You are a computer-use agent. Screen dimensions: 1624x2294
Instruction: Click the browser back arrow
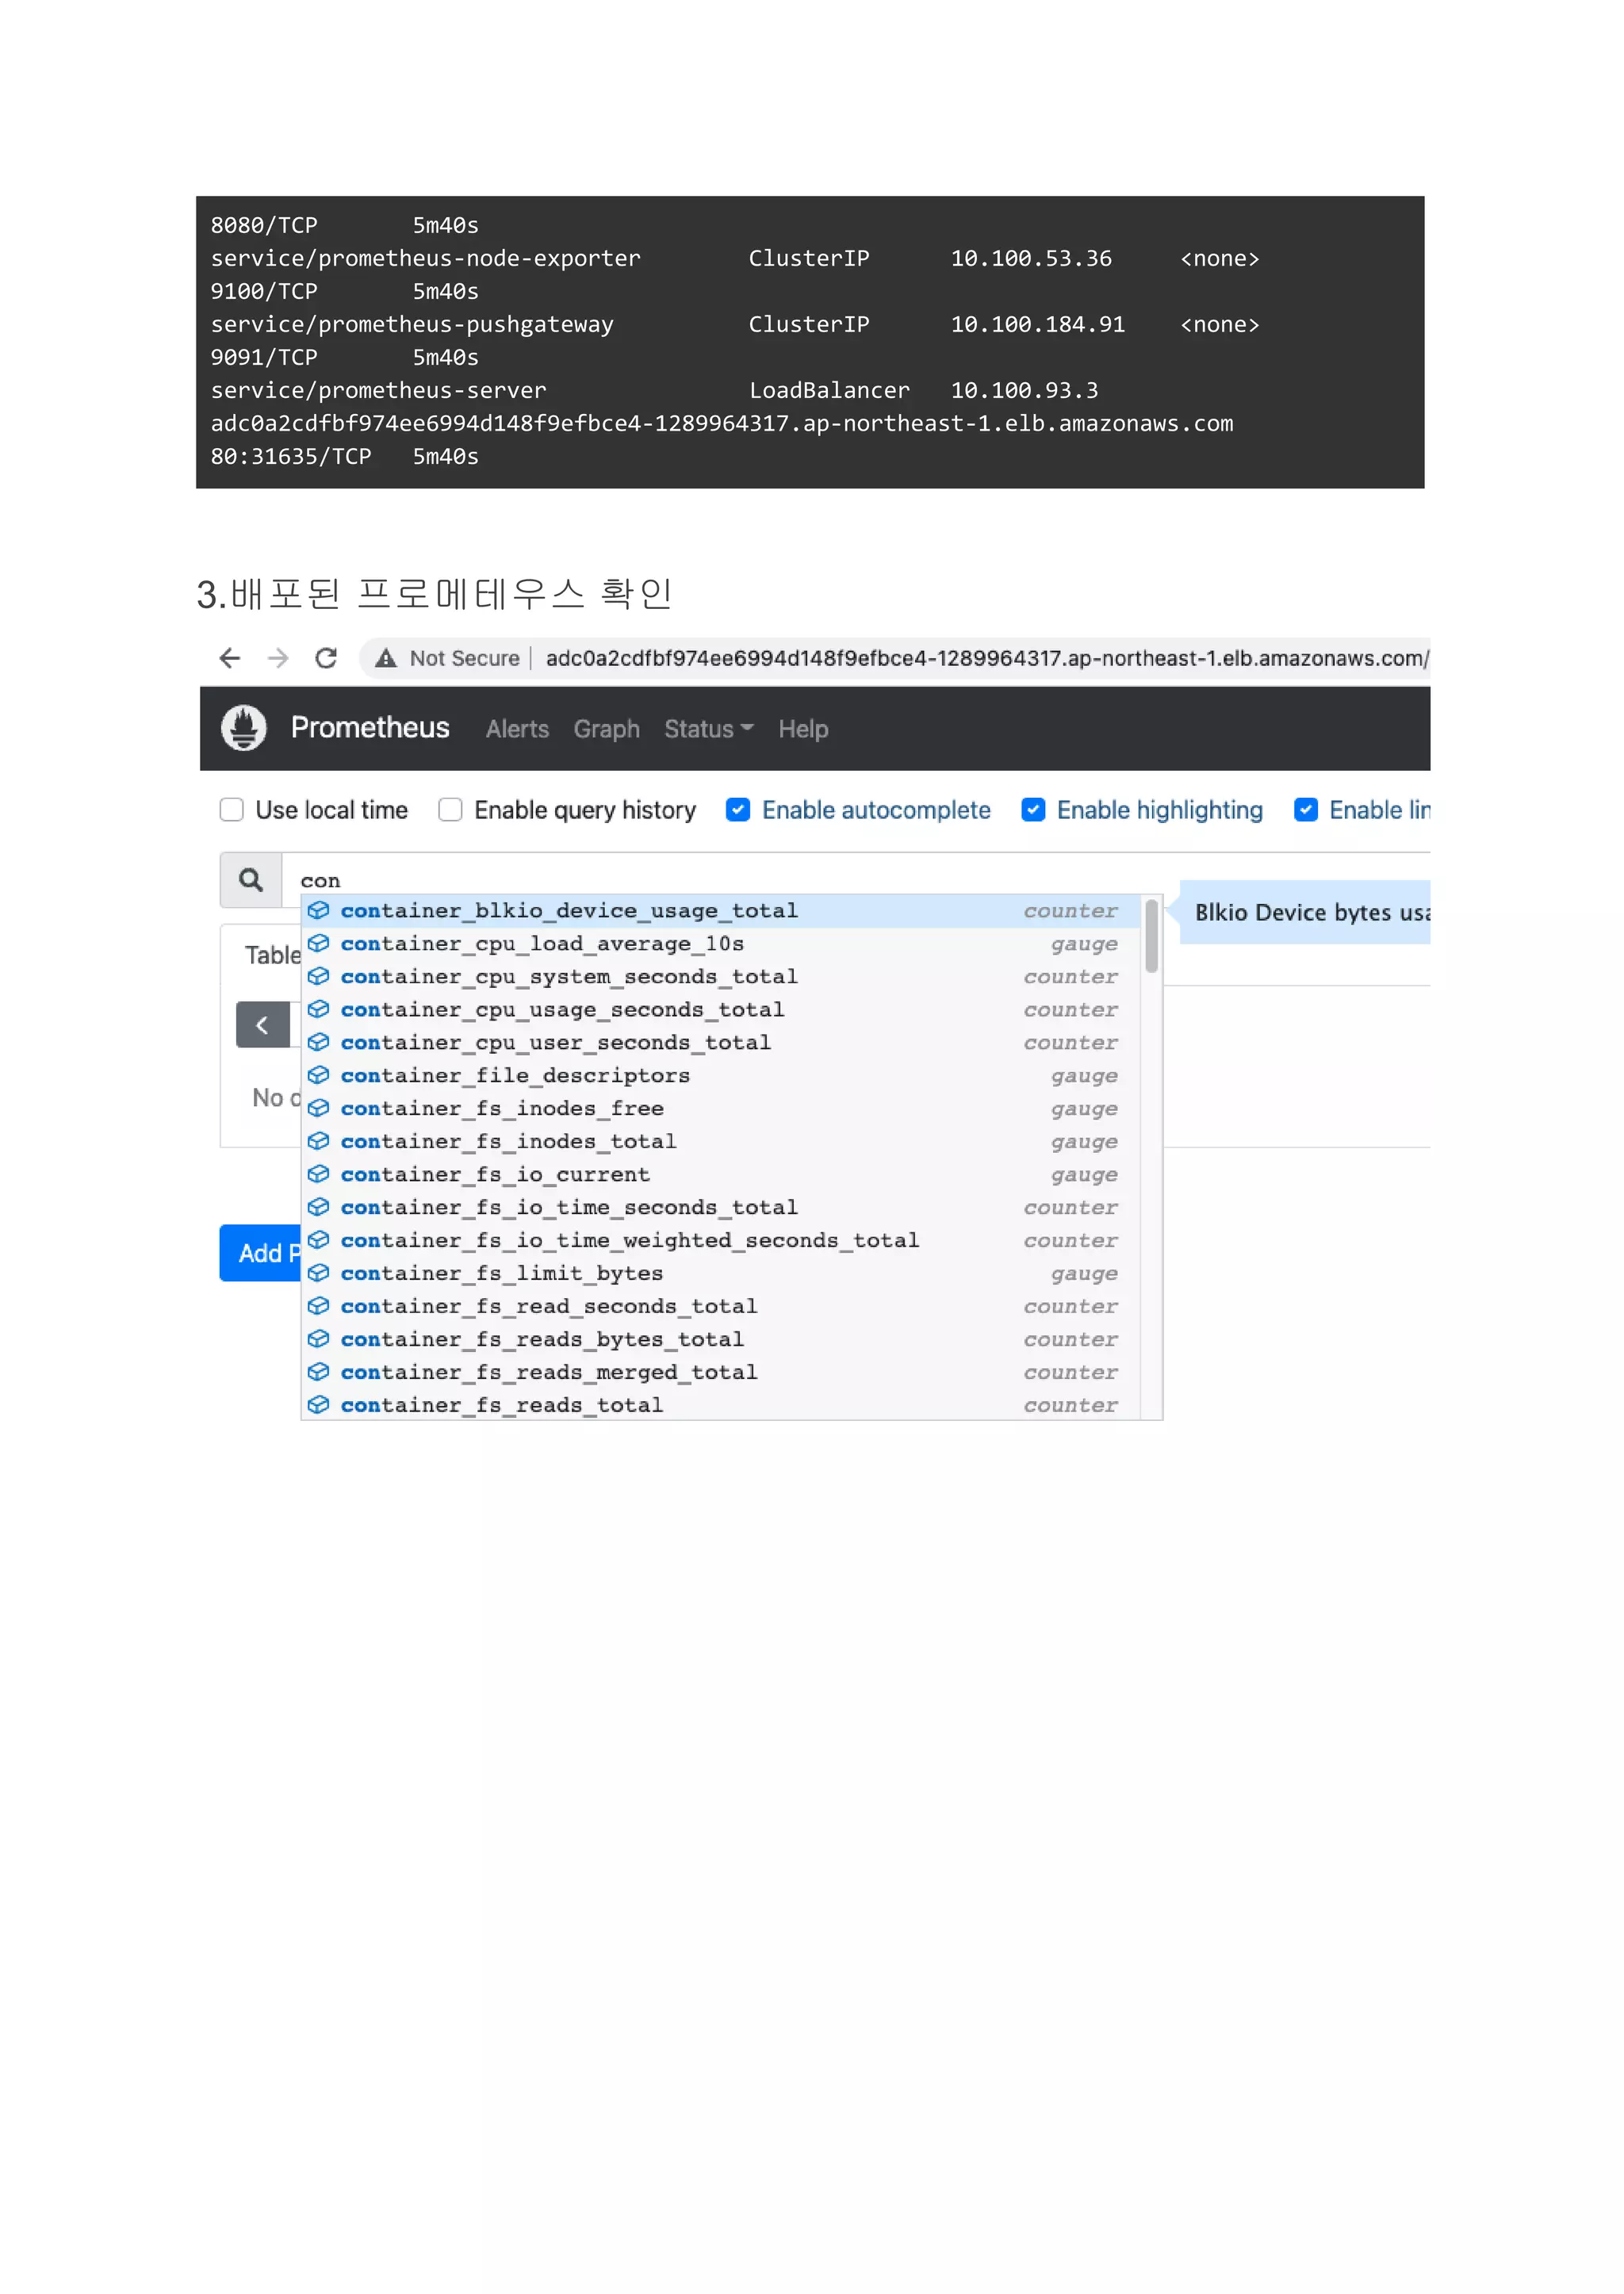230,658
